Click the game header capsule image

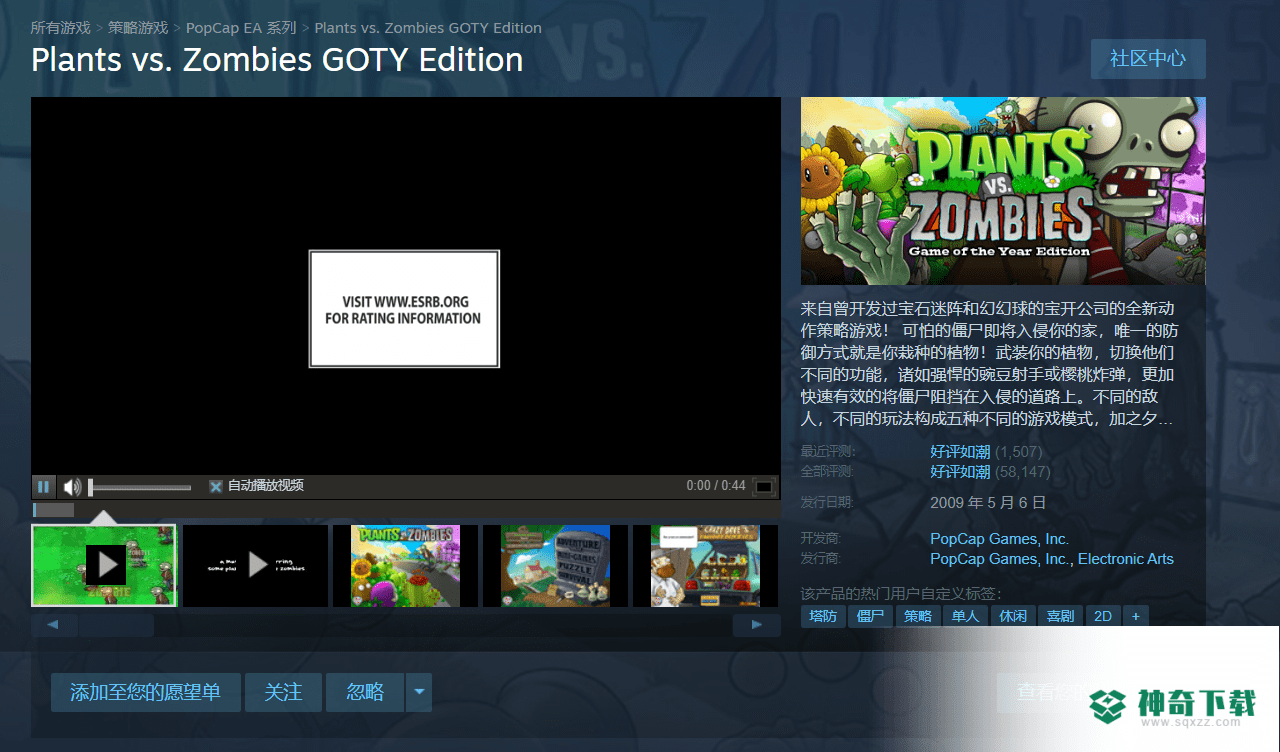coord(1003,191)
